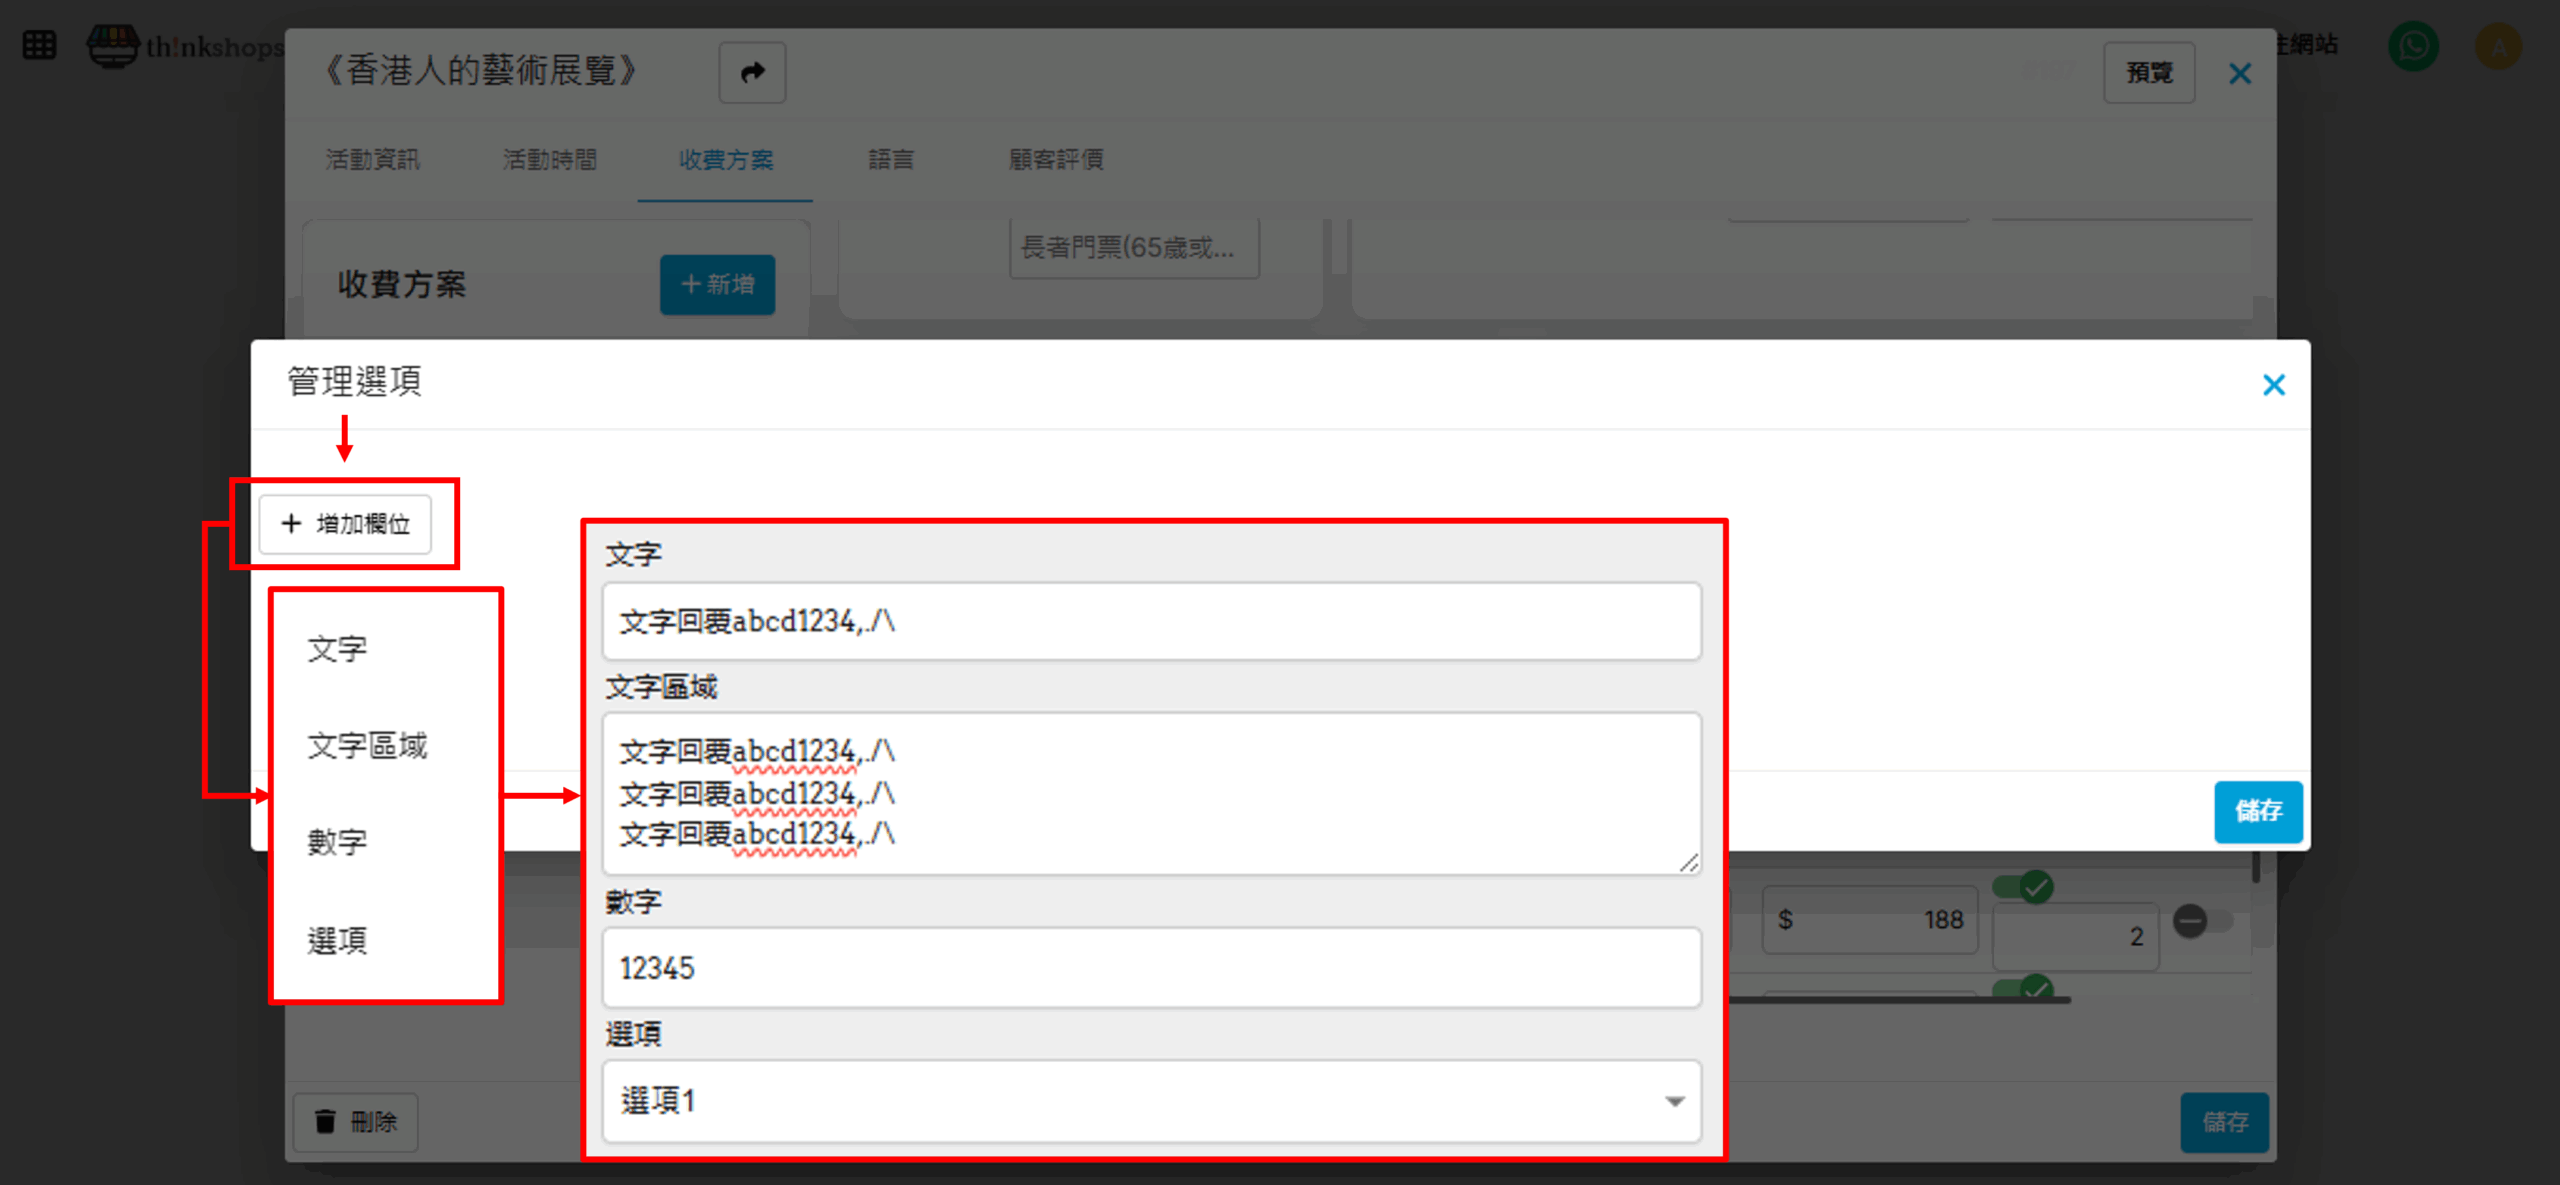2560x1185 pixels.
Task: Click the WhatsApp icon in the header
Action: pyautogui.click(x=2413, y=46)
